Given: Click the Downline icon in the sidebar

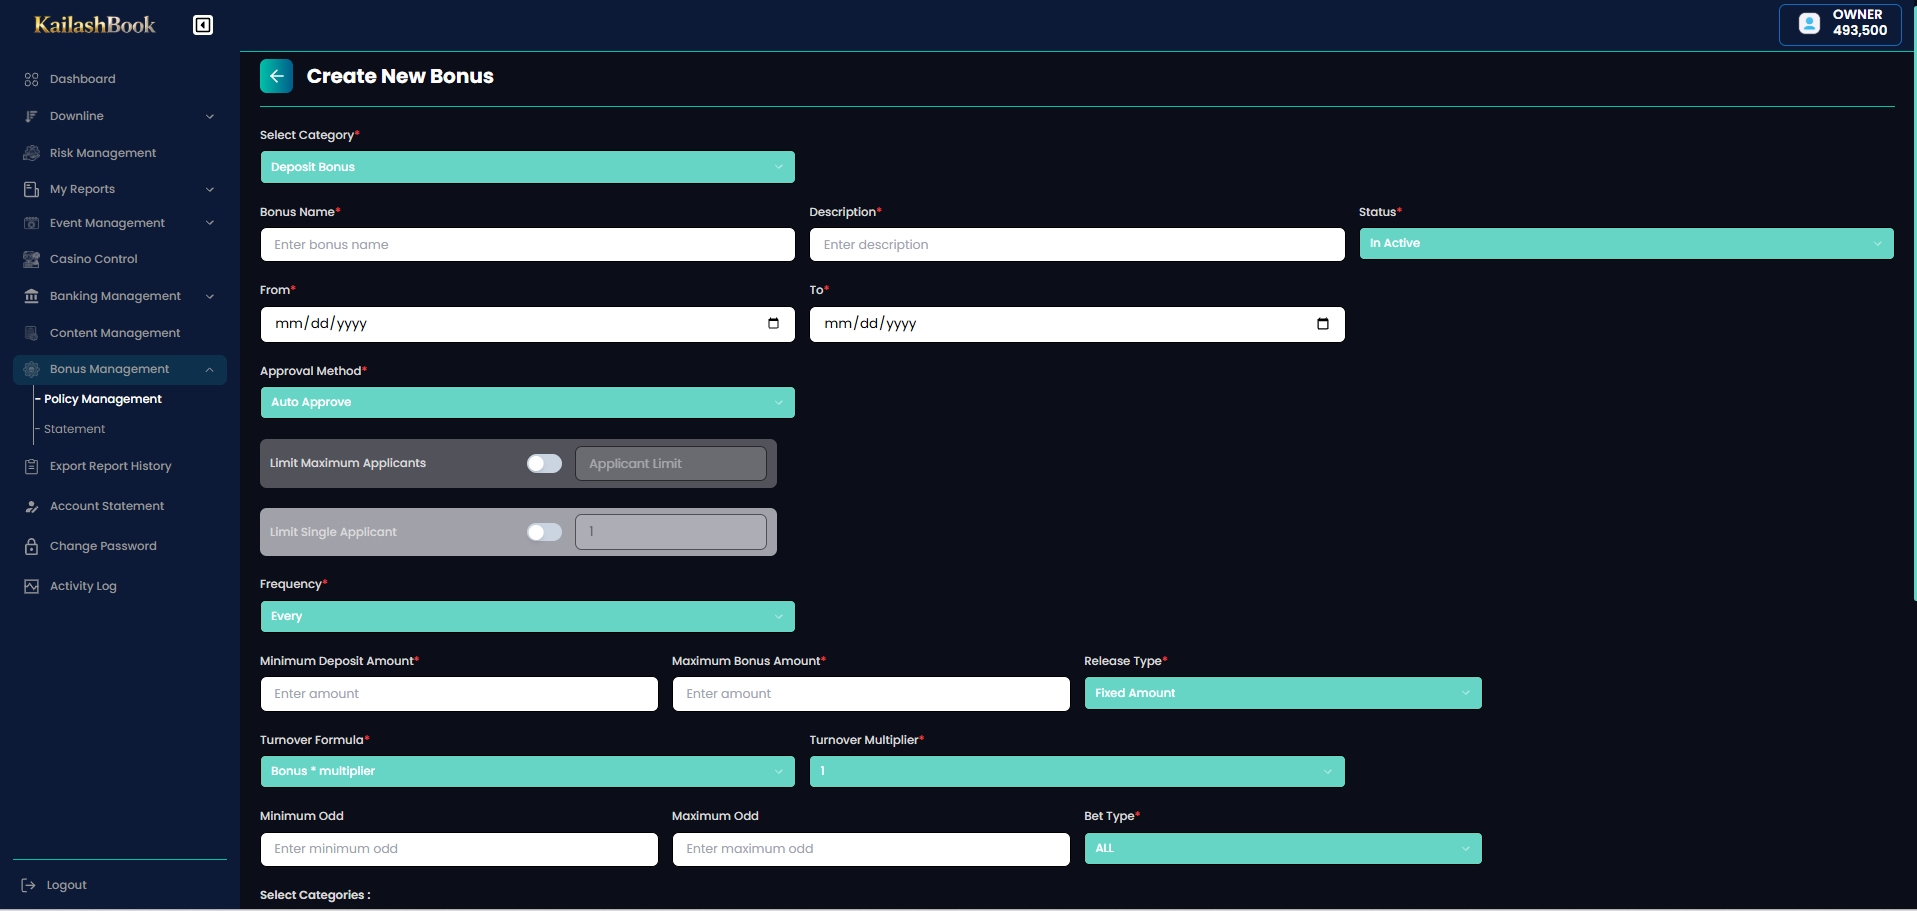Looking at the screenshot, I should click(31, 116).
